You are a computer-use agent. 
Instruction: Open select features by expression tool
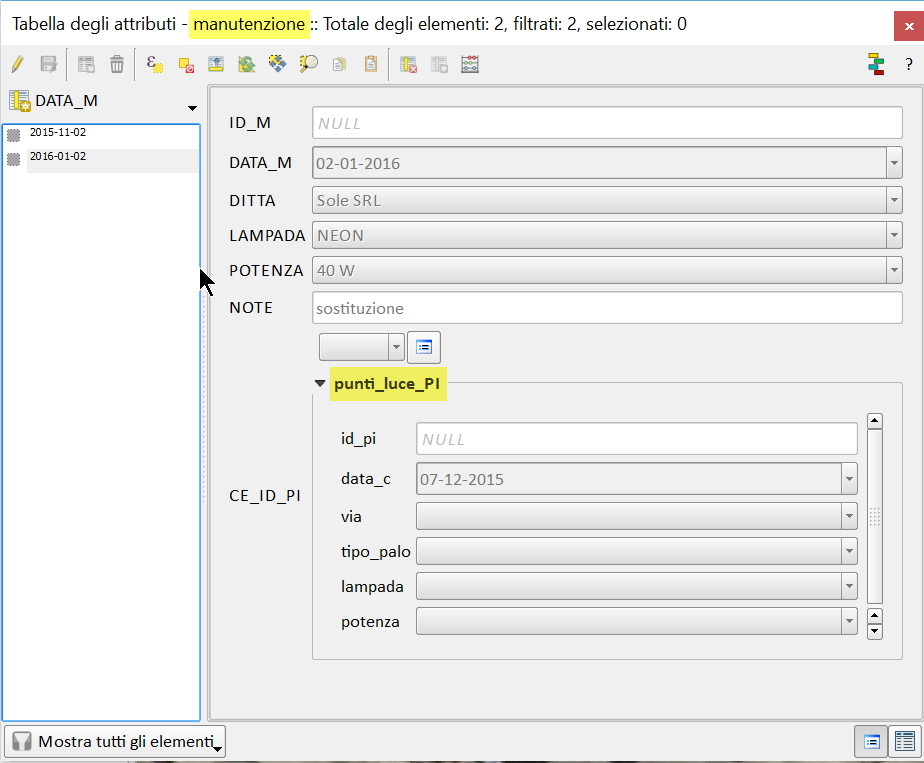tap(155, 65)
